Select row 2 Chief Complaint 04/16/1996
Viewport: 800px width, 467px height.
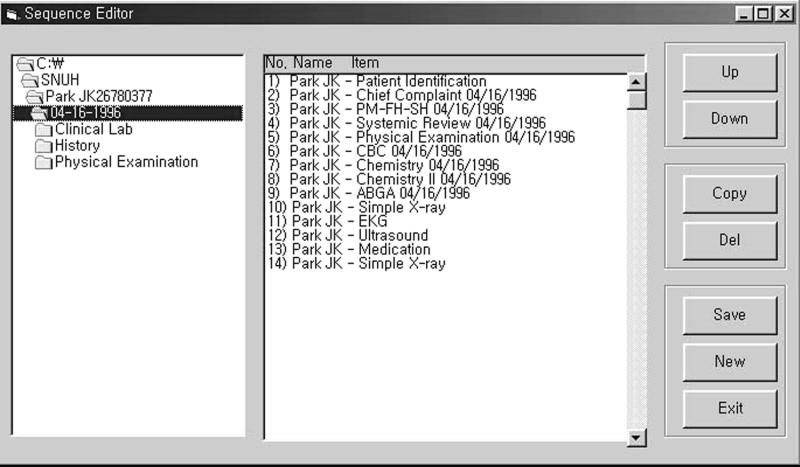(x=402, y=95)
